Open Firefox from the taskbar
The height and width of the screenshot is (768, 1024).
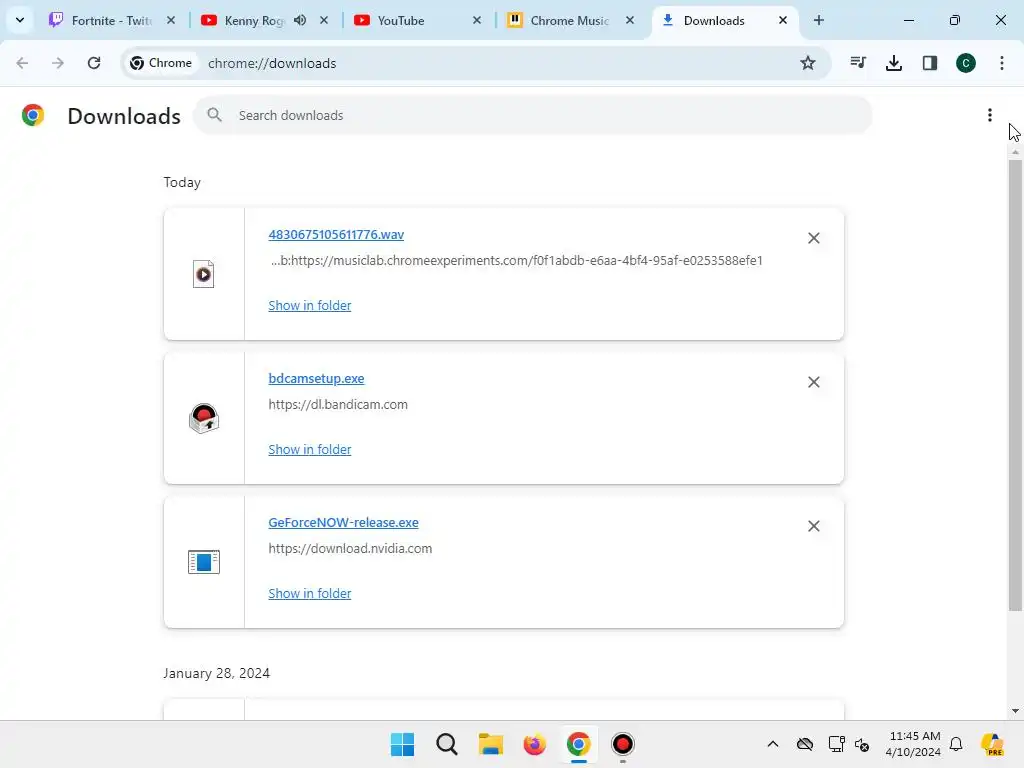coord(534,744)
